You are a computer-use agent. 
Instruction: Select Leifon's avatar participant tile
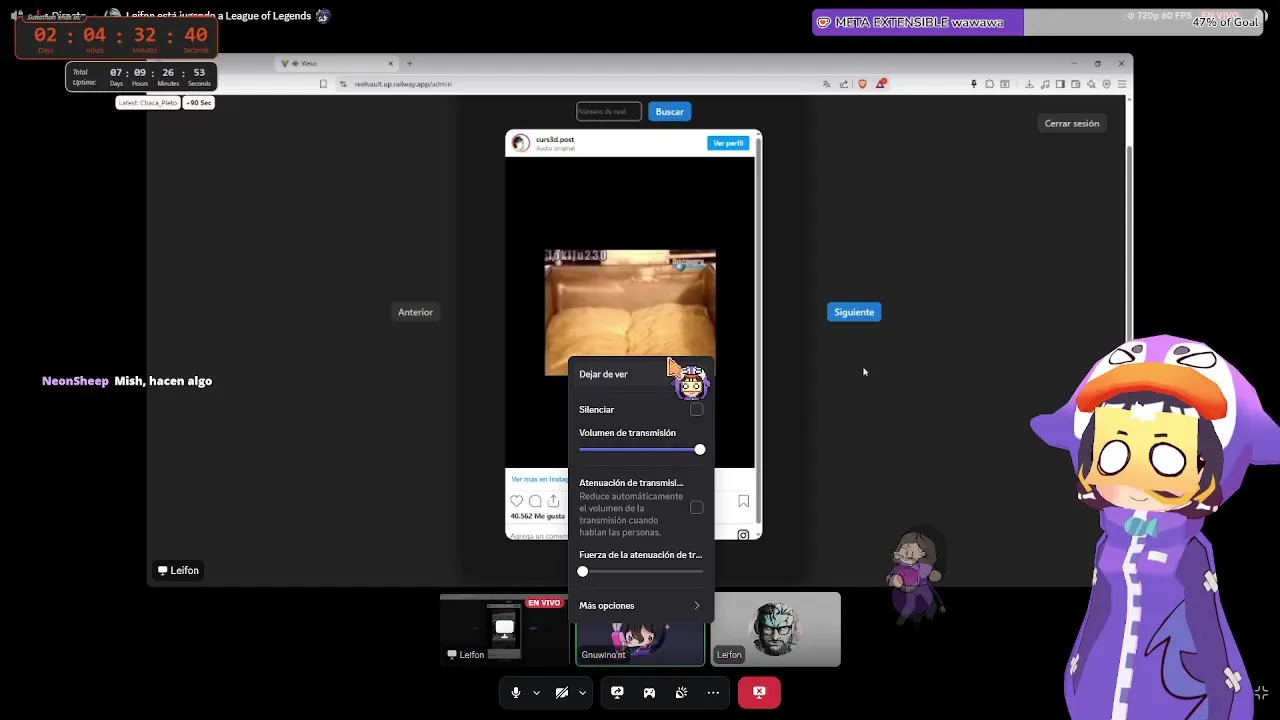pyautogui.click(x=776, y=629)
